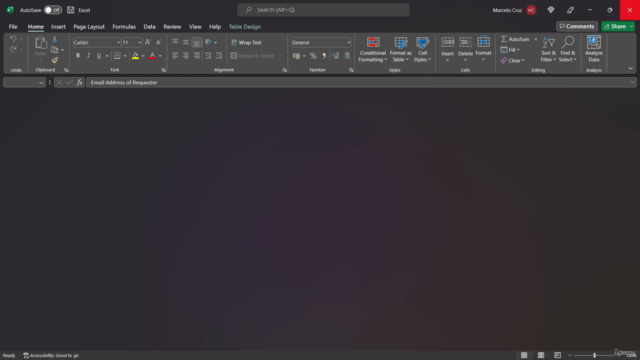Decrease font size with the smaller A icon
Screen dimensions: 640x360
pyautogui.click(x=159, y=42)
